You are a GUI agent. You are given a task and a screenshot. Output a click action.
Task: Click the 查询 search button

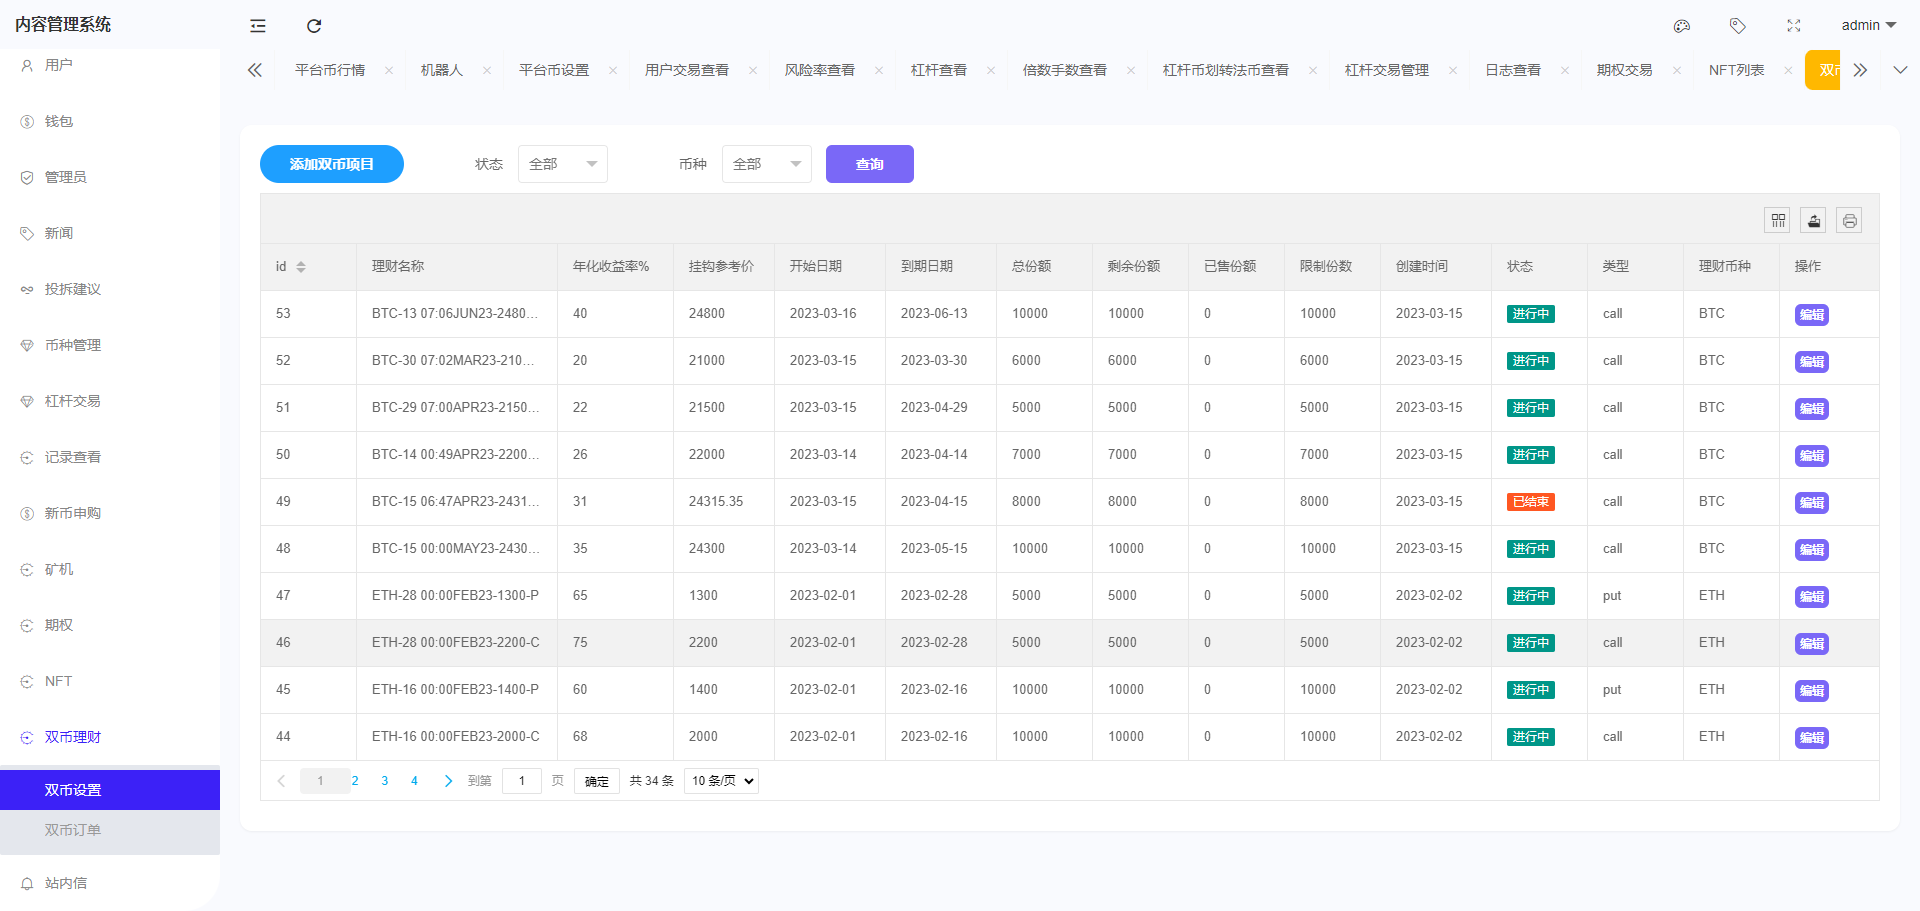[x=869, y=163]
